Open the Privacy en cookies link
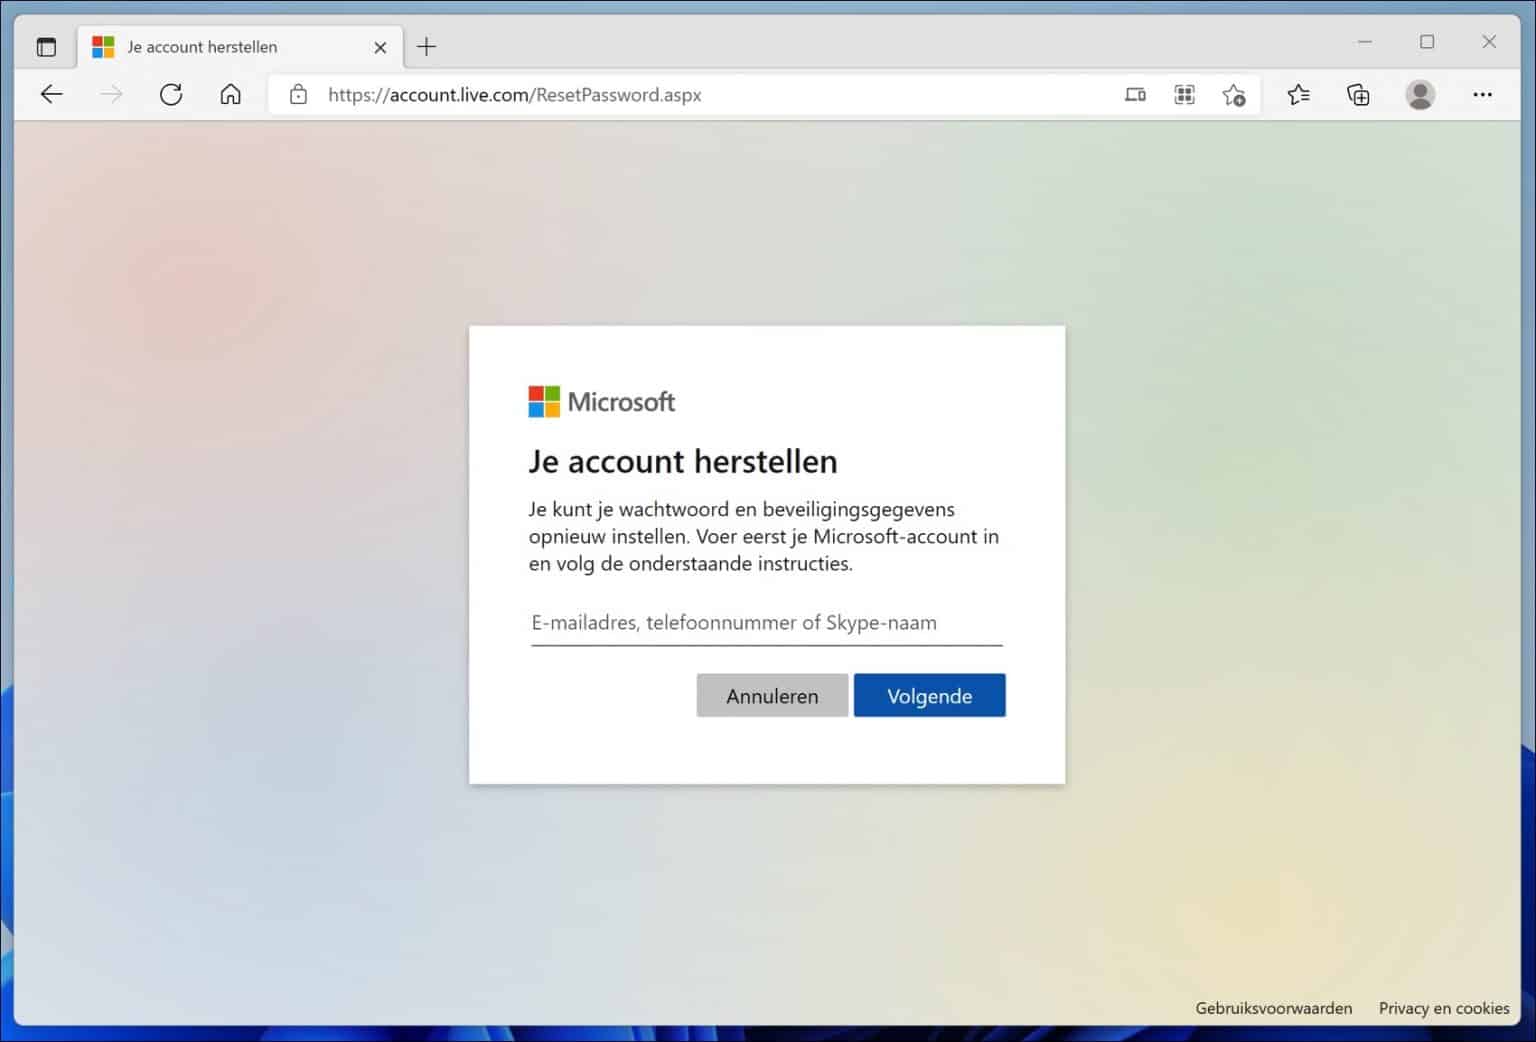Screen dimensions: 1536x1042 1444,1008
